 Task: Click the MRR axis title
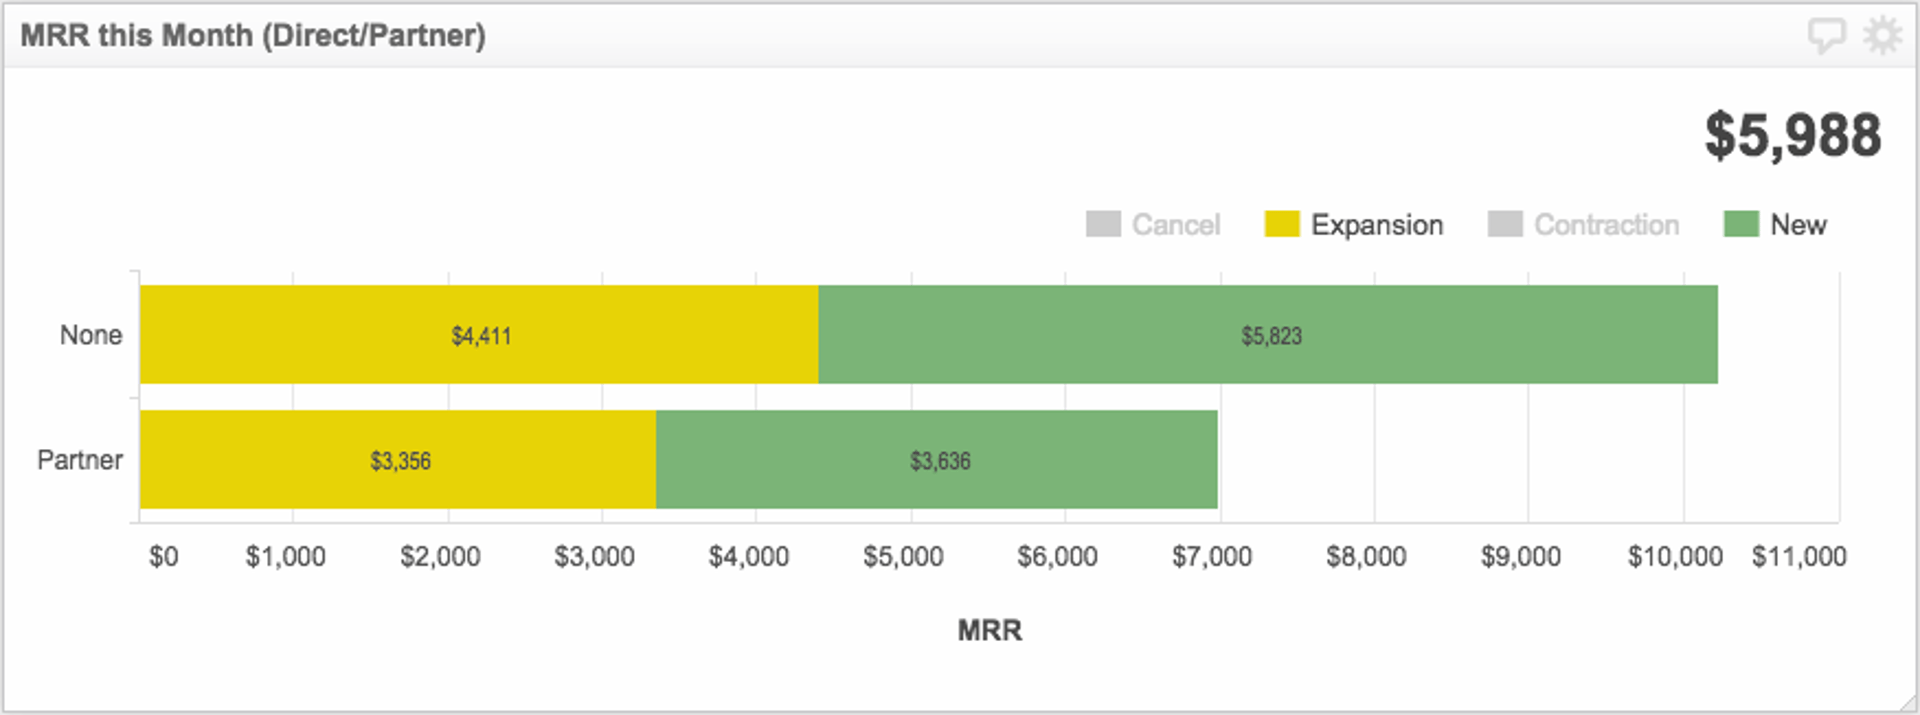pos(989,630)
